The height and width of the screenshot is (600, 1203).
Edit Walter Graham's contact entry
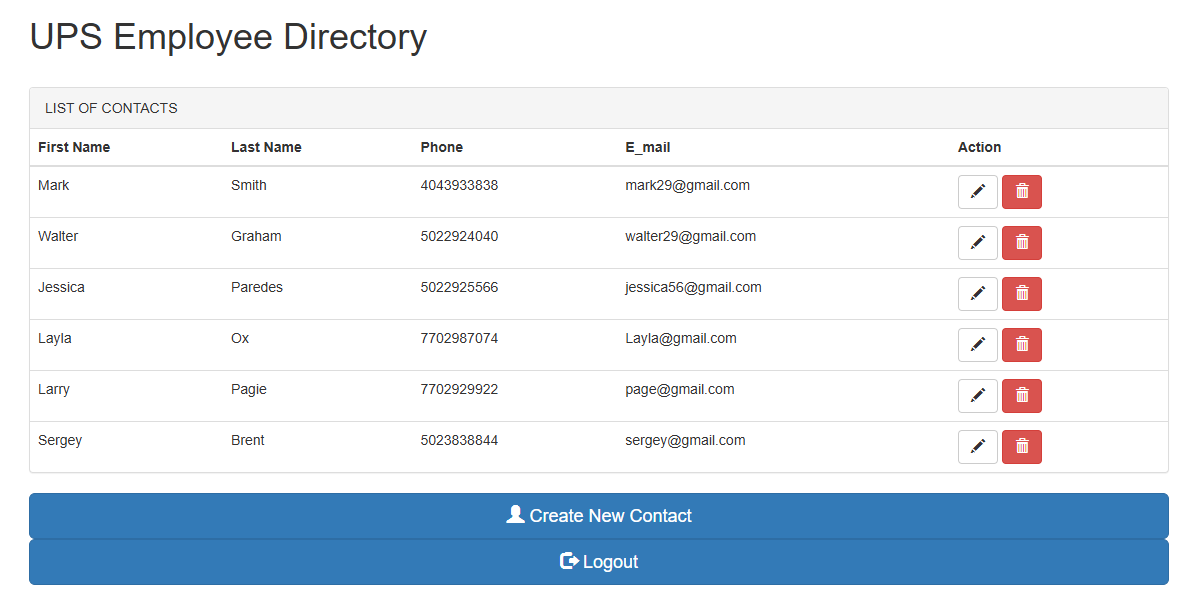(977, 243)
